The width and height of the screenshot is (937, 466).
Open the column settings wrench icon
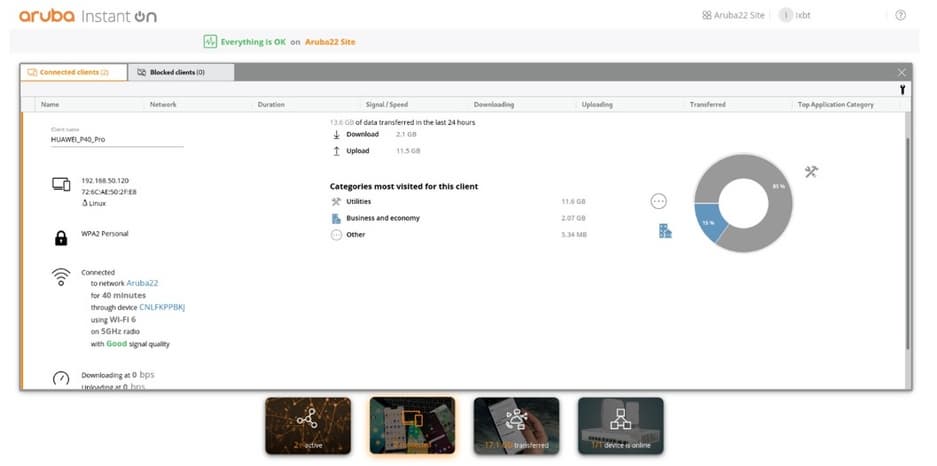[x=902, y=90]
